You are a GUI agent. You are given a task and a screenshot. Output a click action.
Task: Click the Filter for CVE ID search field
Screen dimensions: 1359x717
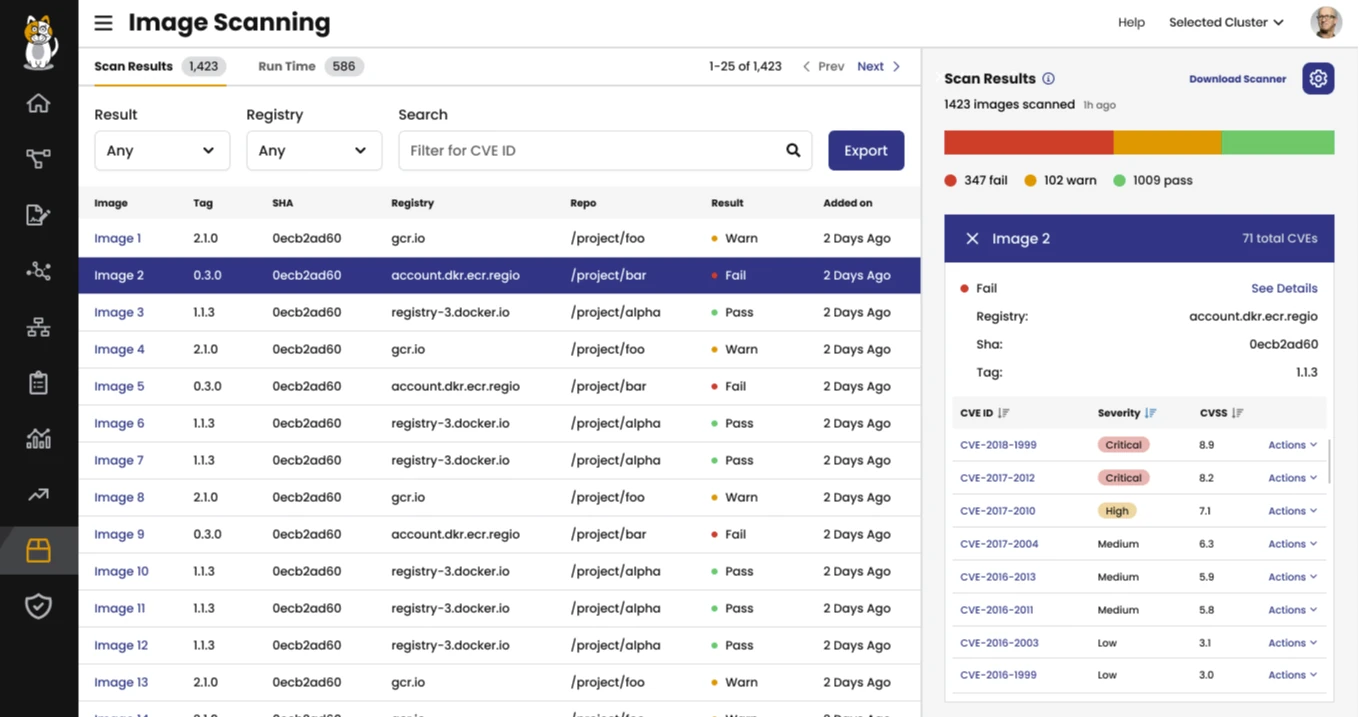pyautogui.click(x=590, y=151)
